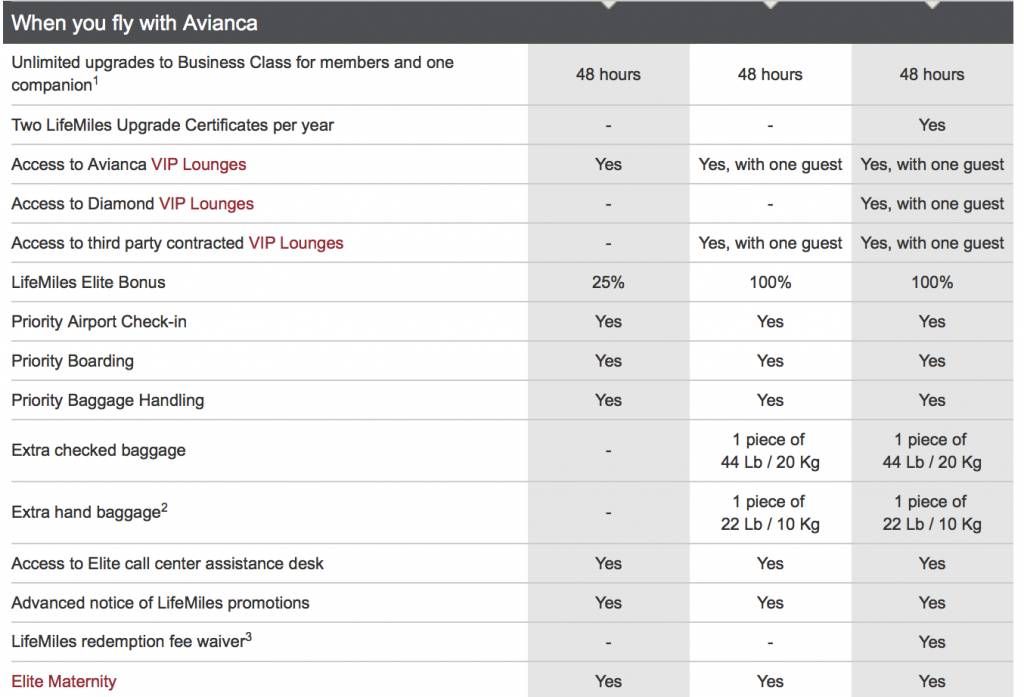The image size is (1024, 697).
Task: Select 'Priority Airport Check-in' label
Action: (x=99, y=321)
